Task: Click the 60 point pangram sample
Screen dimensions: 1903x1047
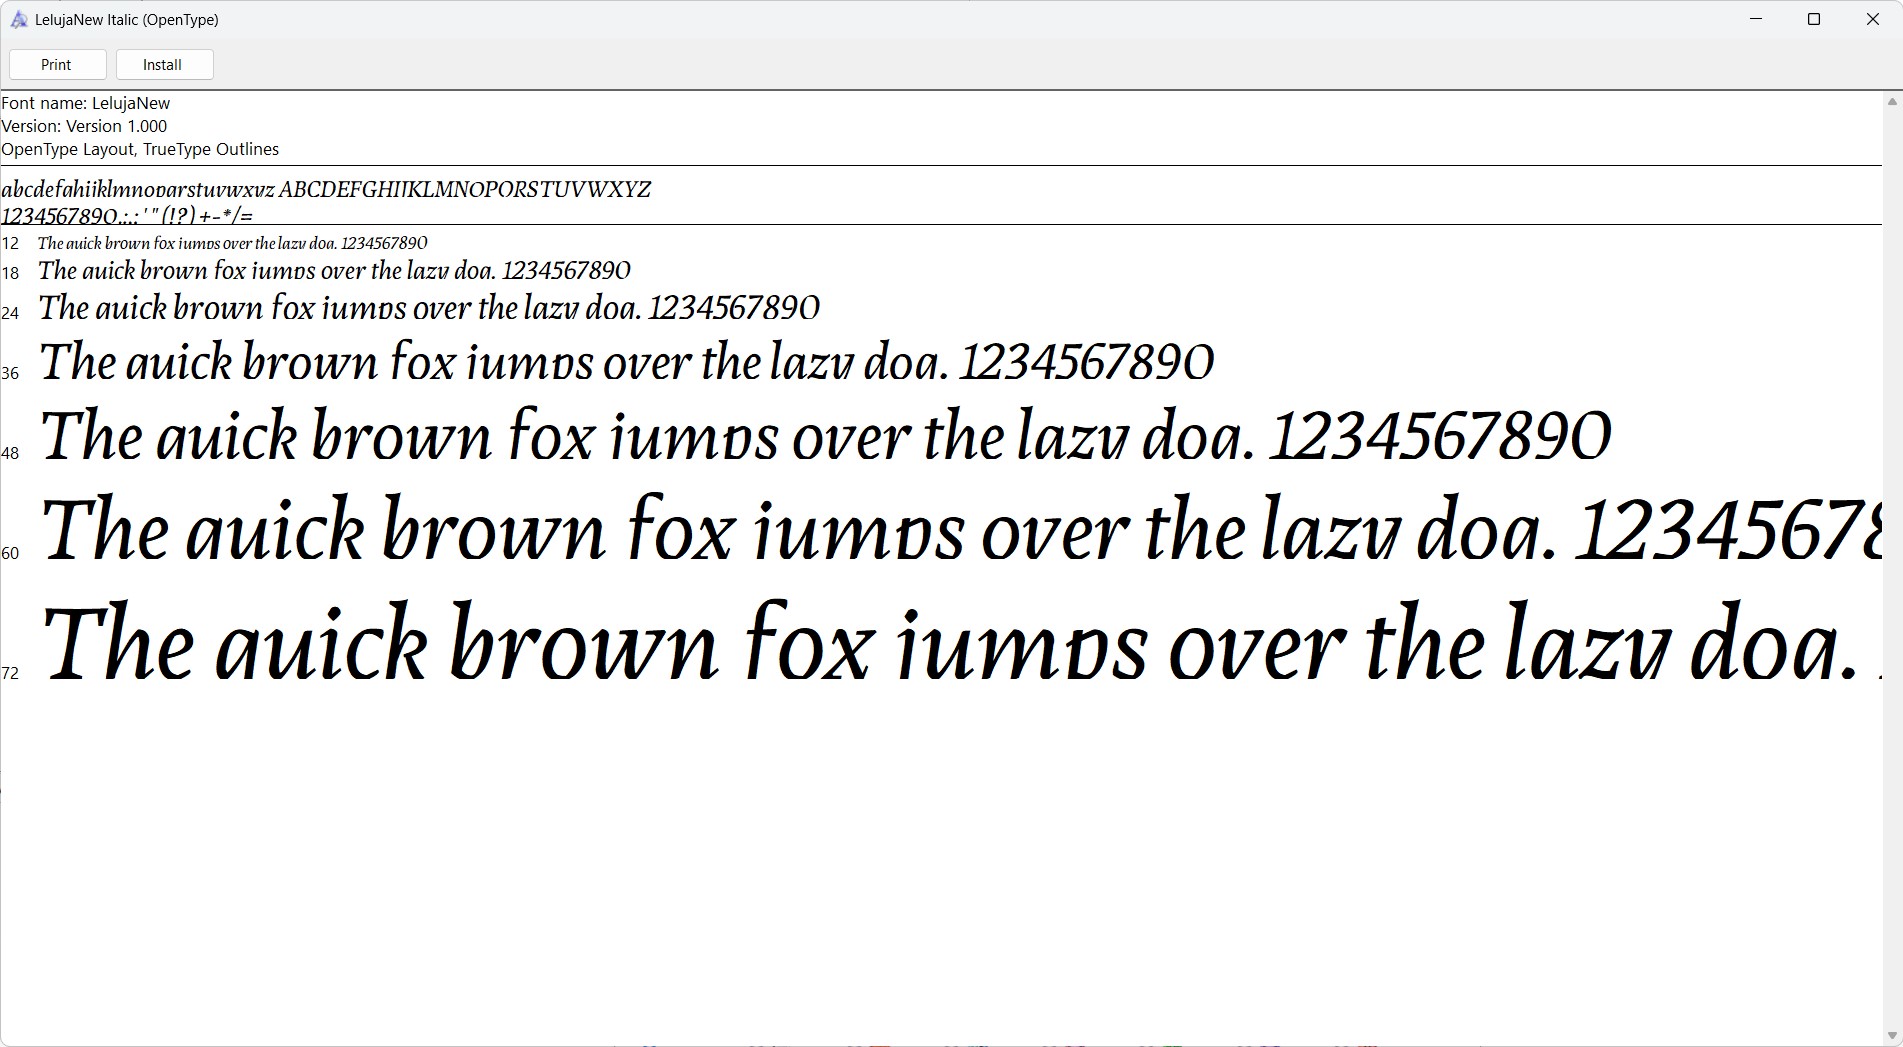Action: (x=961, y=527)
